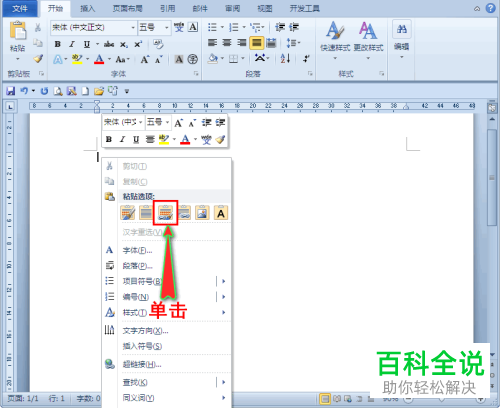Apply yellow text highlight color in ribbon
This screenshot has width=500, height=408.
77,59
